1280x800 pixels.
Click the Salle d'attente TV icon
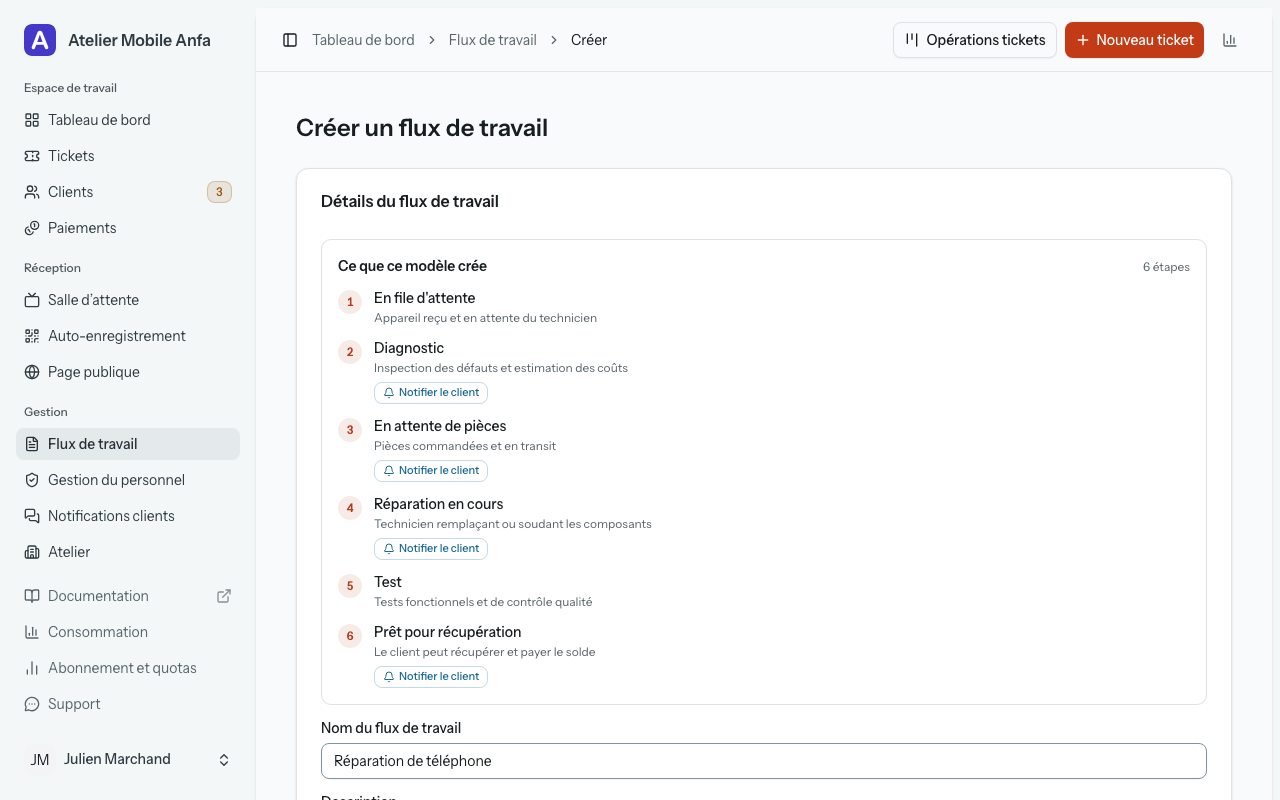(x=32, y=300)
